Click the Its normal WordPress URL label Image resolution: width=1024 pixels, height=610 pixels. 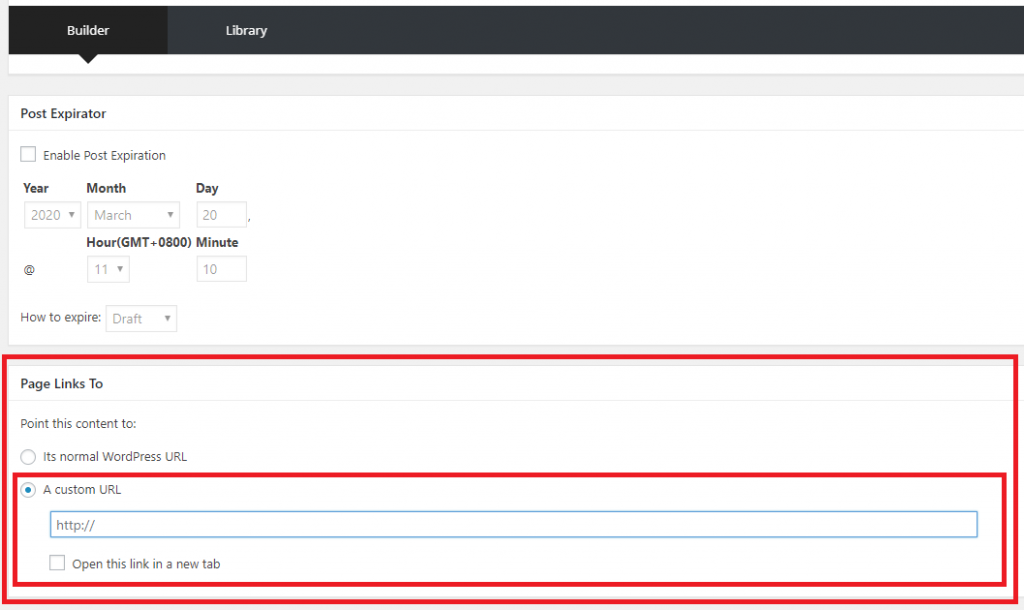pyautogui.click(x=115, y=457)
